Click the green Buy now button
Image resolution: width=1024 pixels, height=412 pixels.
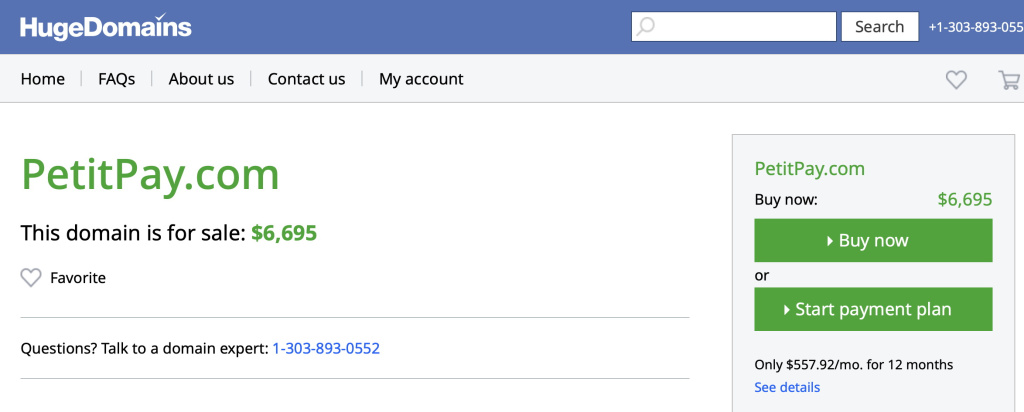[x=873, y=240]
